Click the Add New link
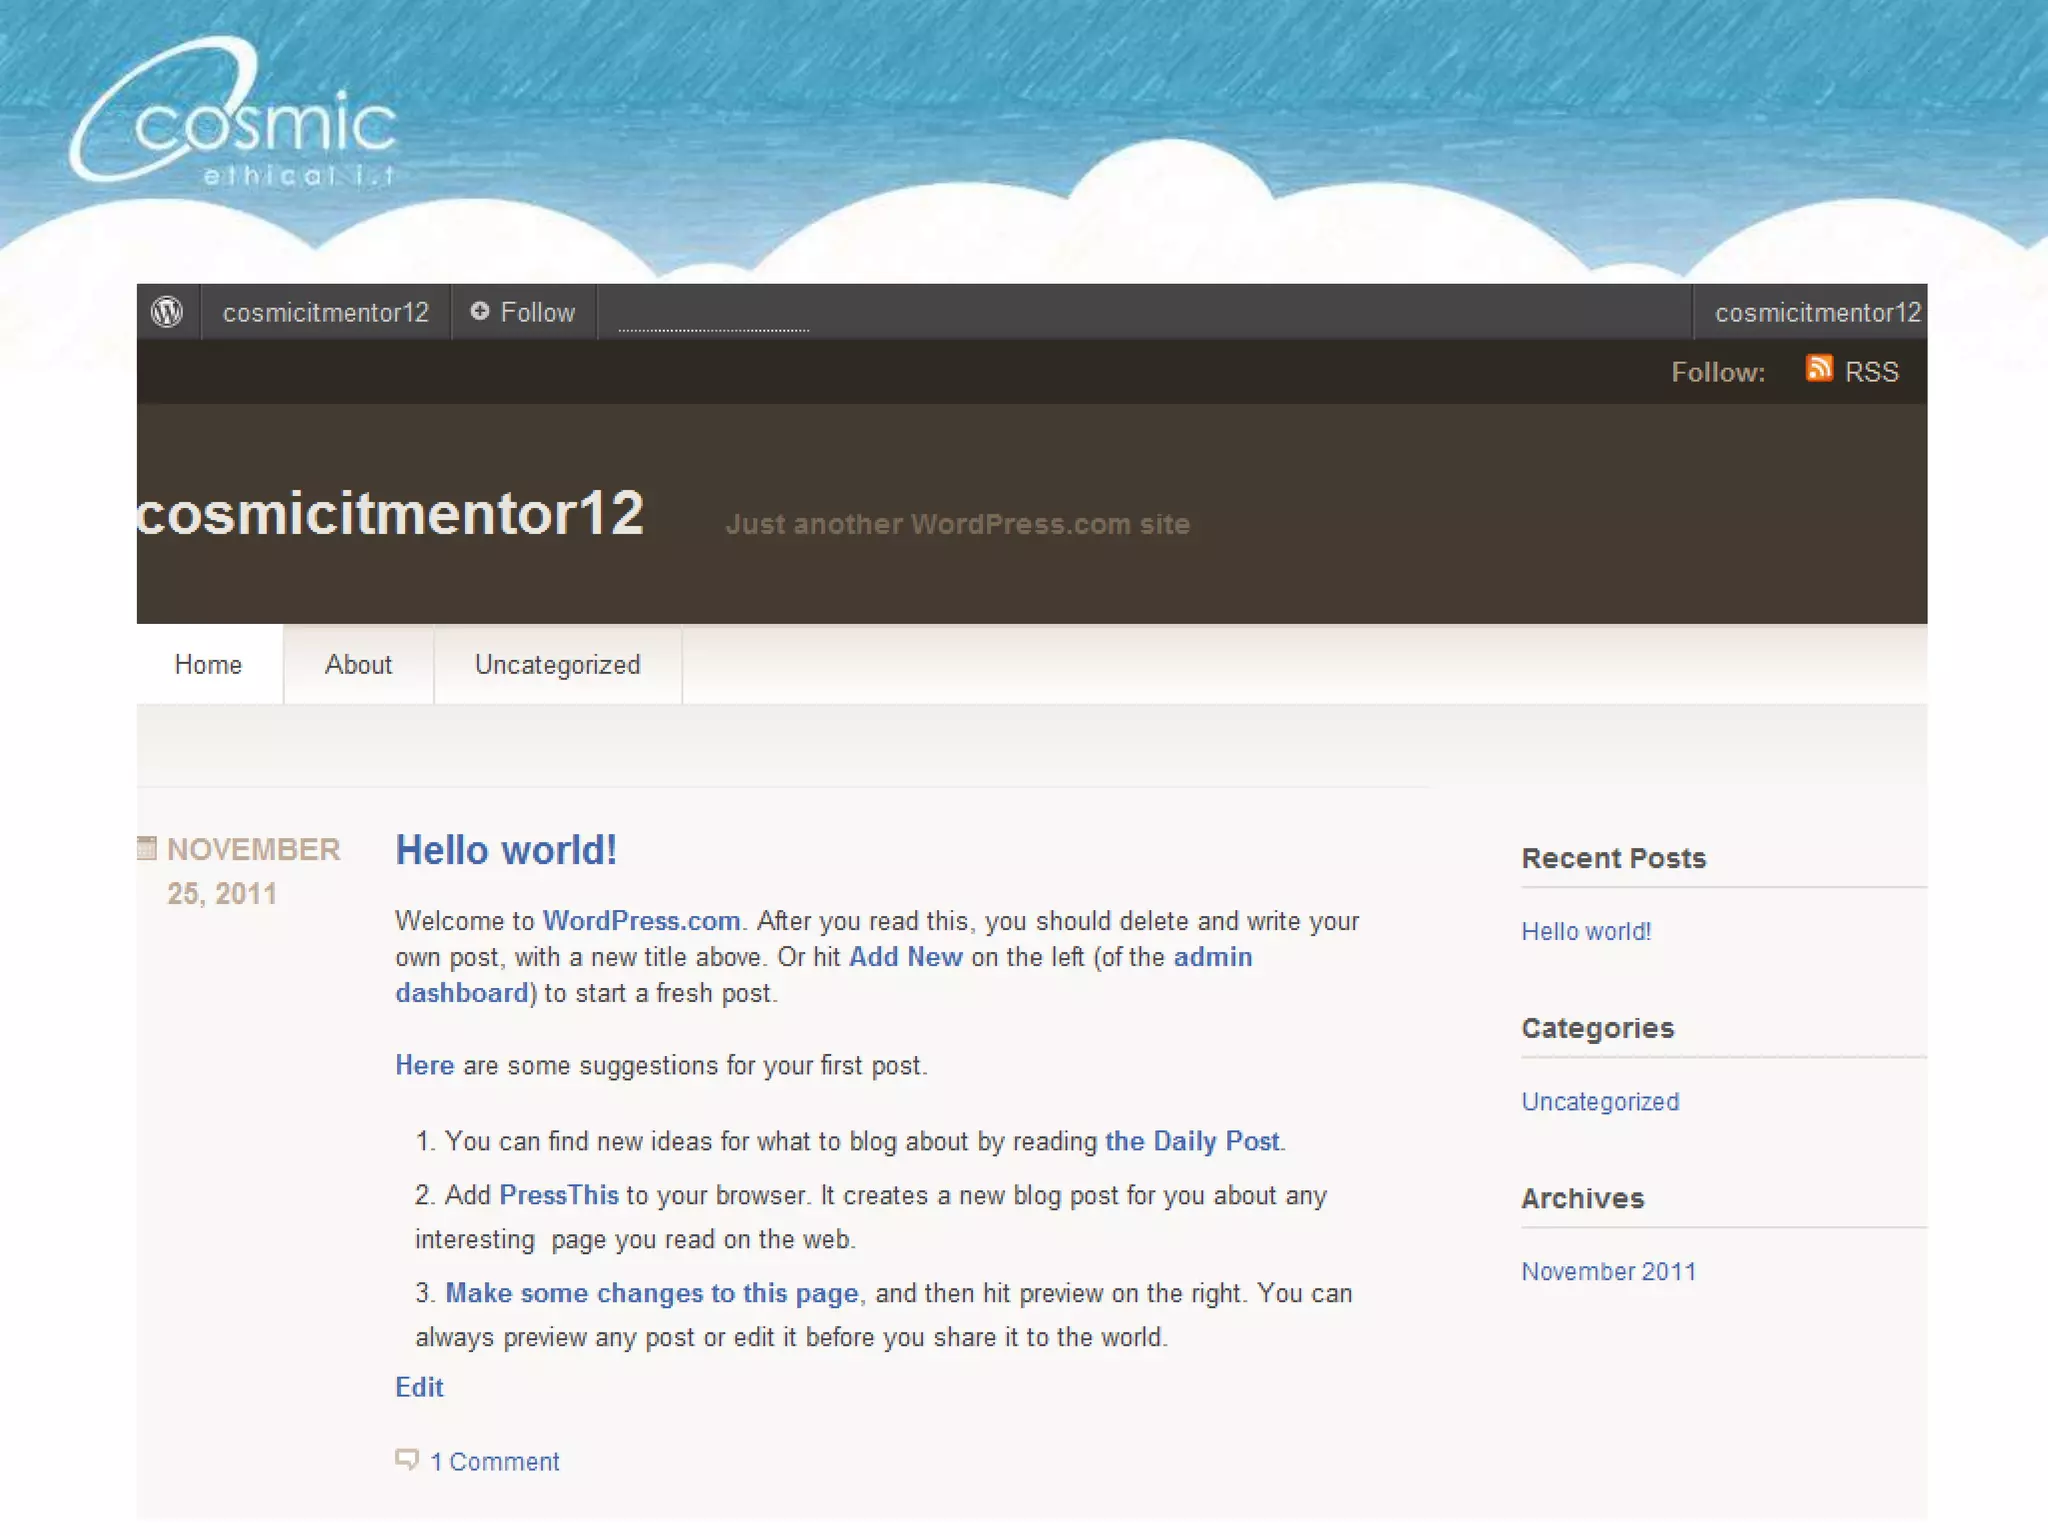 point(905,957)
